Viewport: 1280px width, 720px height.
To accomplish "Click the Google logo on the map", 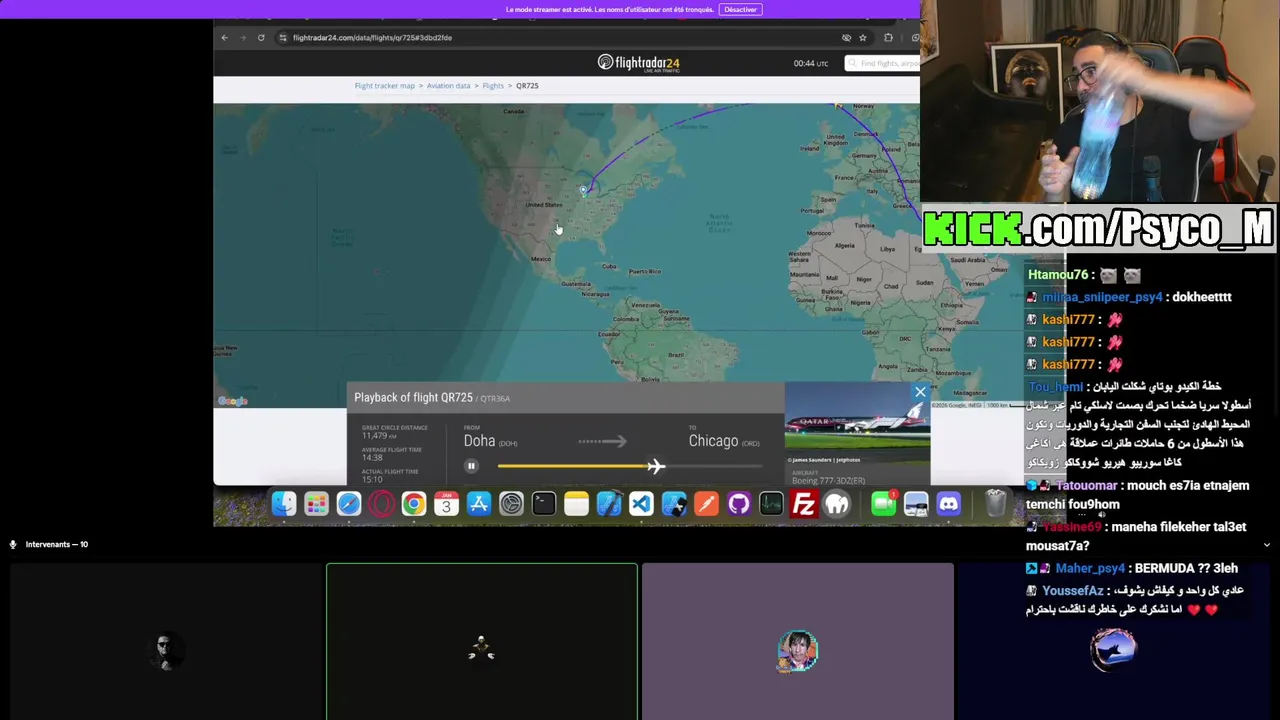I will 232,401.
